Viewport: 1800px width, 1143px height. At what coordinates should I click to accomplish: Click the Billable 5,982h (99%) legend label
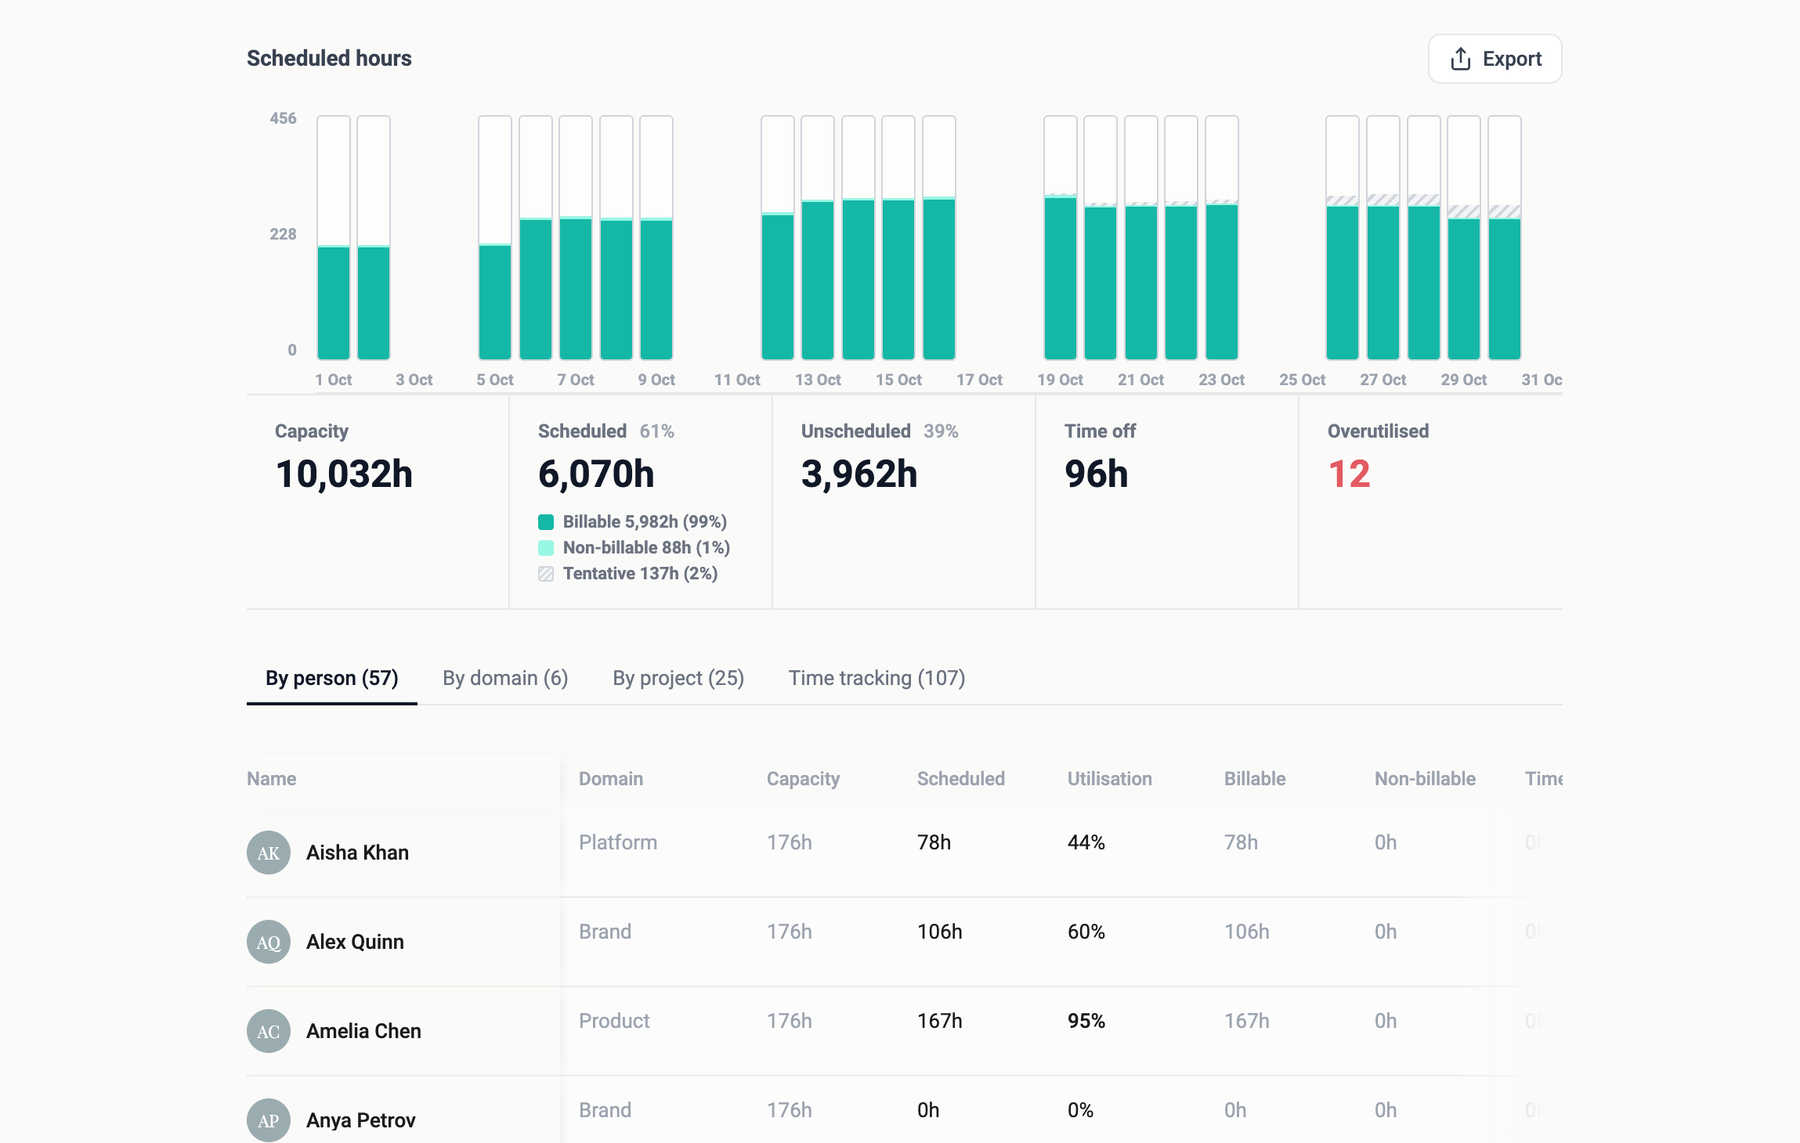644,522
